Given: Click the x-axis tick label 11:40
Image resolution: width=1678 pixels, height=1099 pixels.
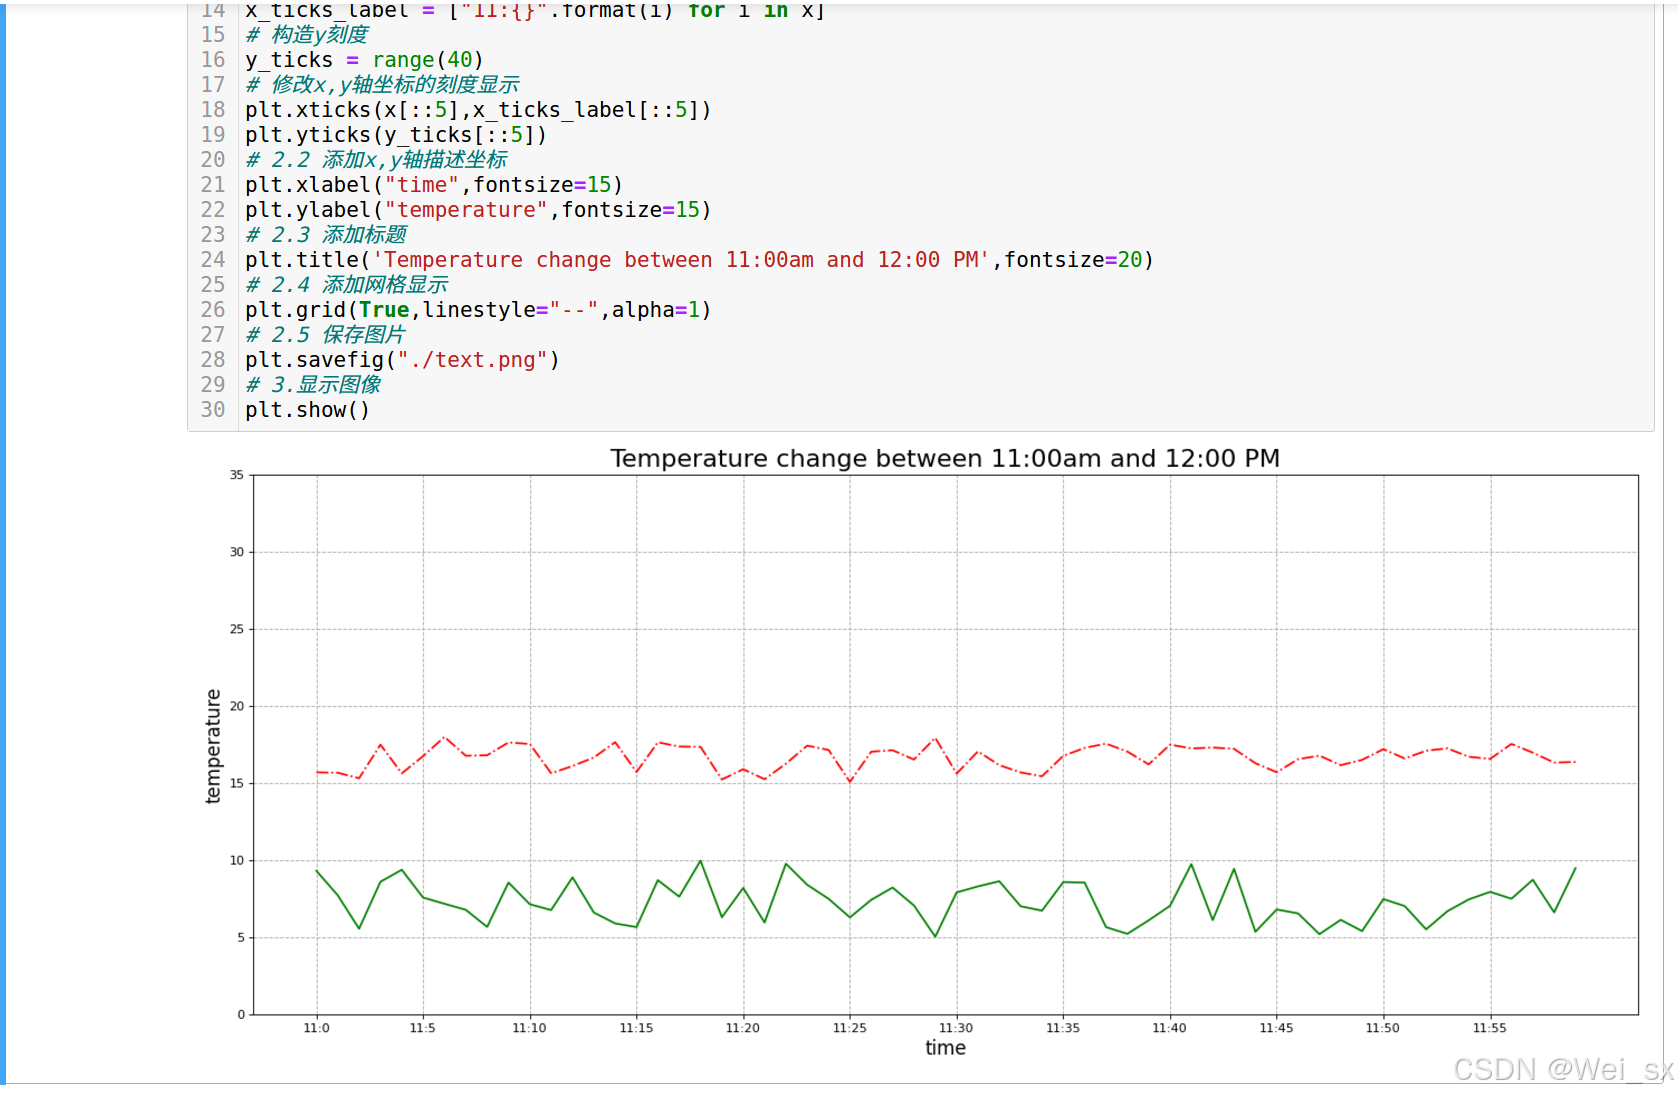Looking at the screenshot, I should click(1170, 1028).
